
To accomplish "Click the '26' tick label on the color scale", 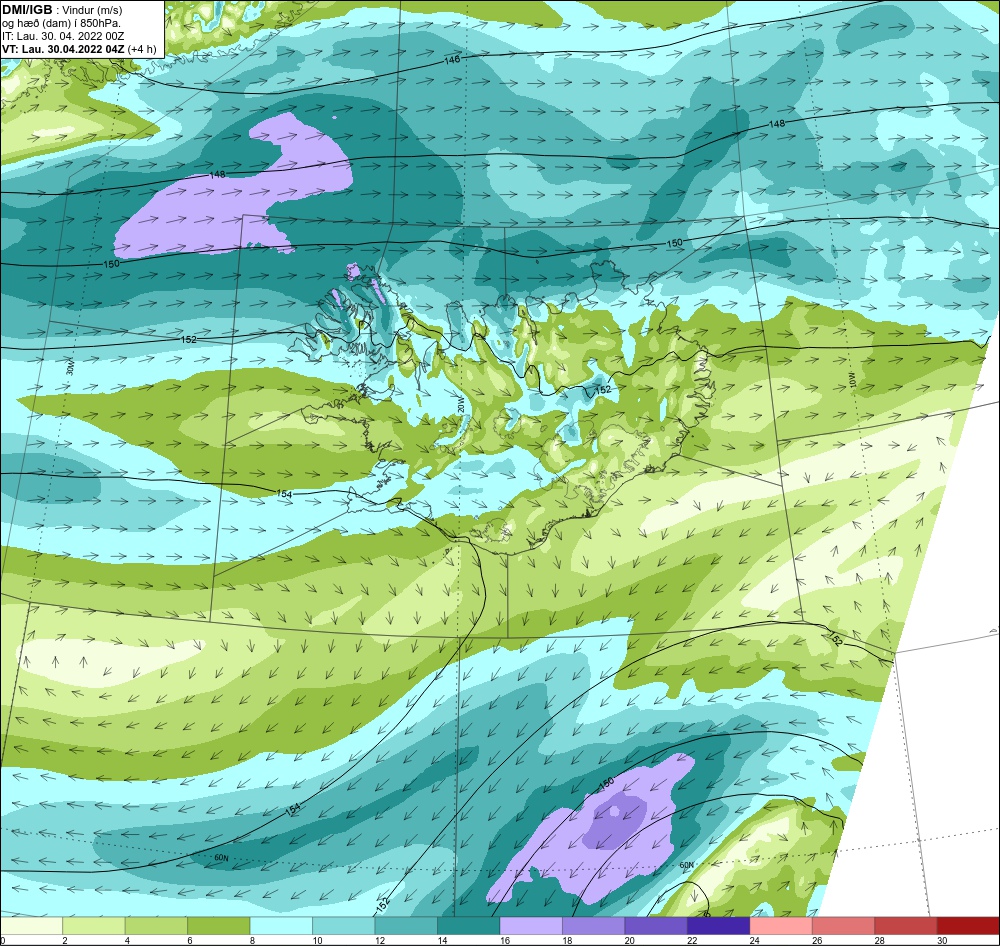I will coord(817,940).
